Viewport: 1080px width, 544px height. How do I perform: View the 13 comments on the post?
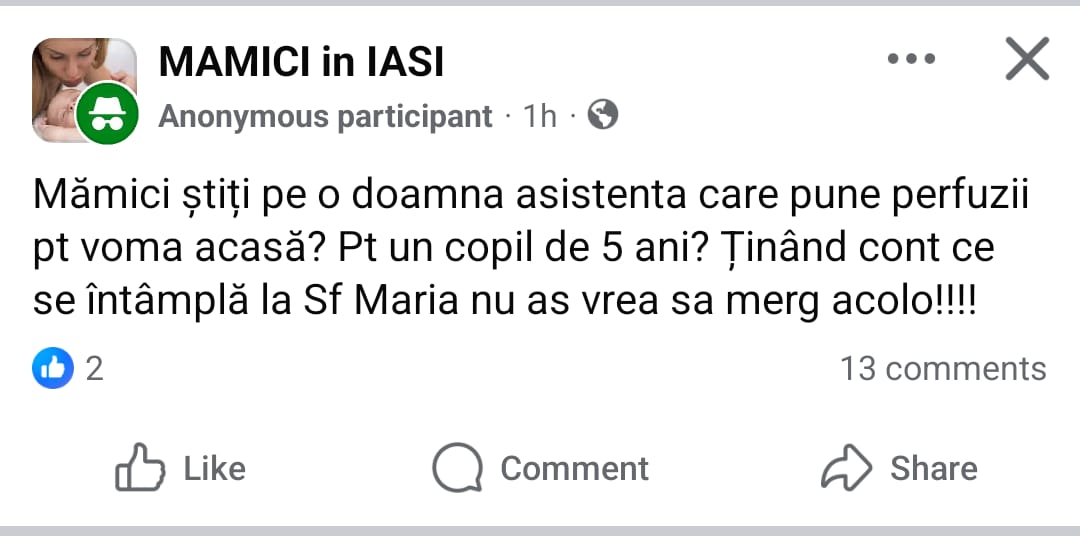(x=943, y=369)
